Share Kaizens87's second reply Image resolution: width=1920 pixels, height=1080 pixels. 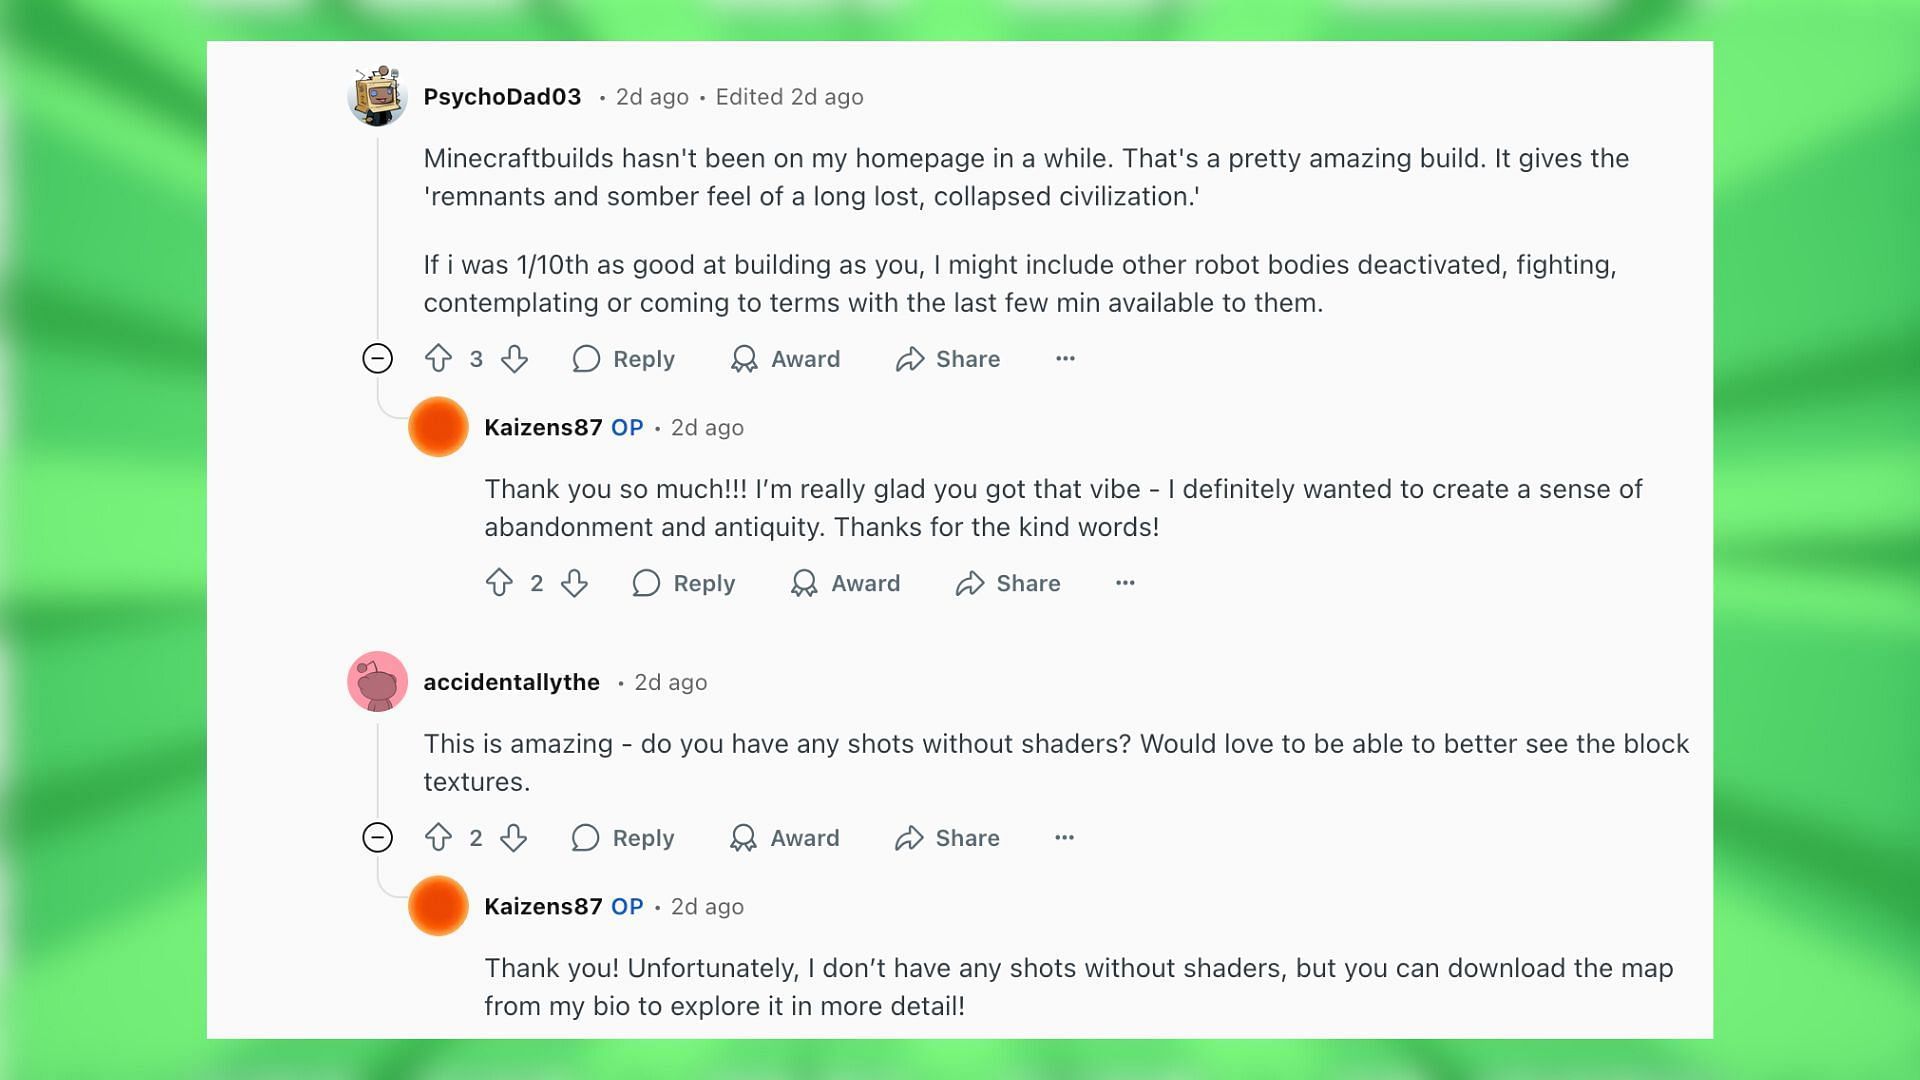[x=1027, y=583]
